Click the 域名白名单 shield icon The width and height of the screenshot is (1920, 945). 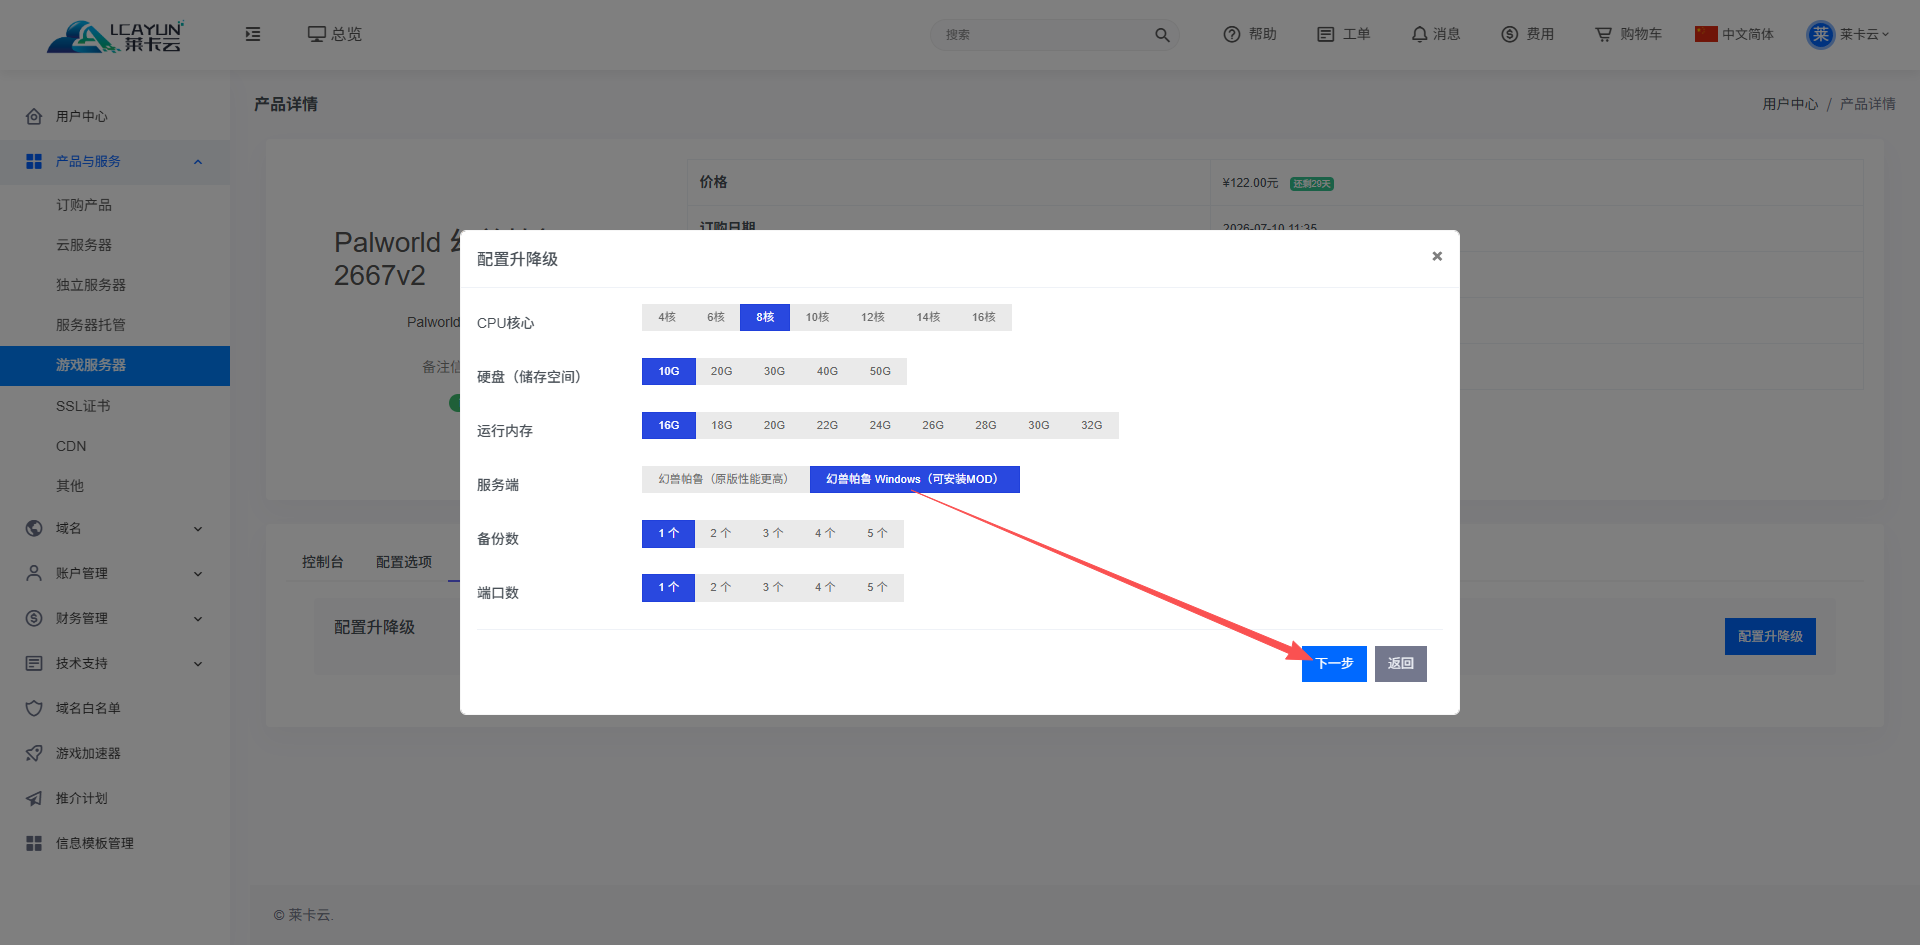[x=34, y=708]
